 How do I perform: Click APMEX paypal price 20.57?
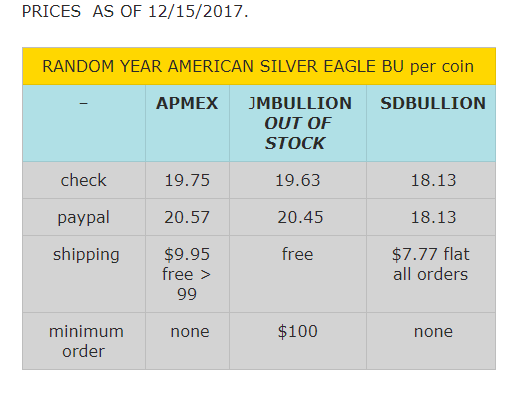click(187, 217)
